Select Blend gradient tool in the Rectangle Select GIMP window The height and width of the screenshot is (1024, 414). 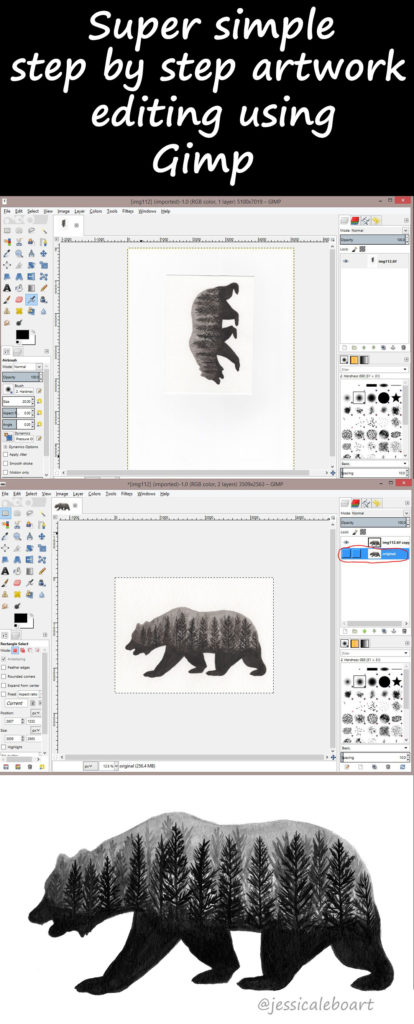29,571
